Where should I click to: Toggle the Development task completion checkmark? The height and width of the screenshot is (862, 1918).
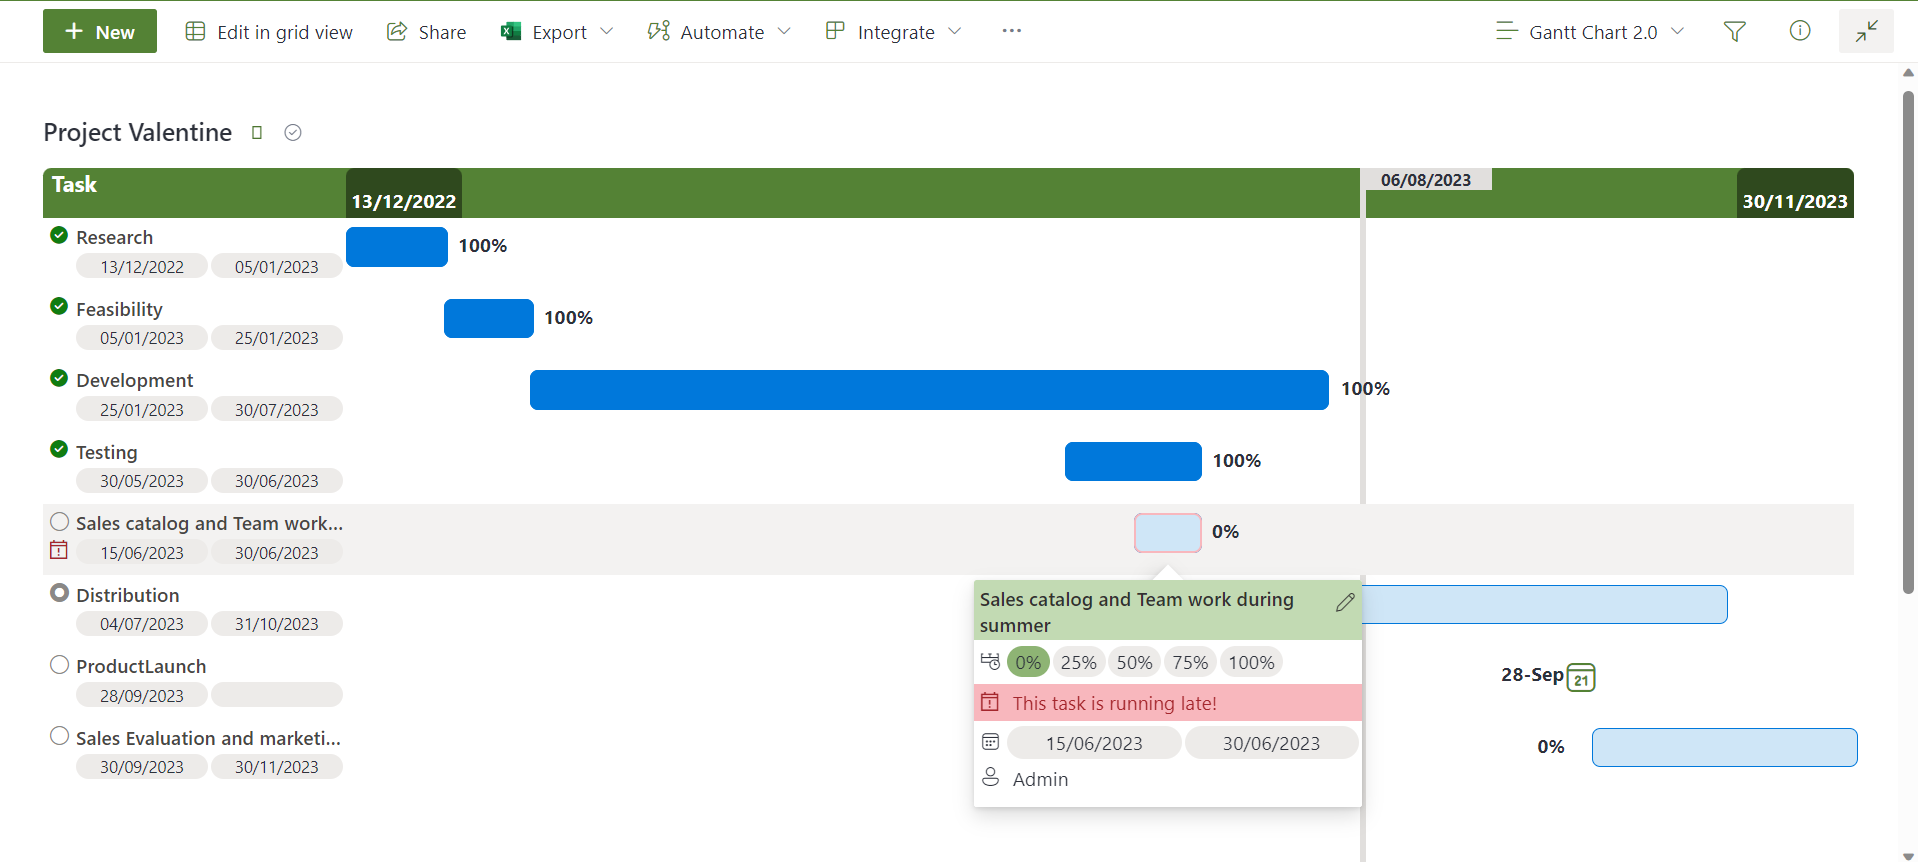[59, 378]
